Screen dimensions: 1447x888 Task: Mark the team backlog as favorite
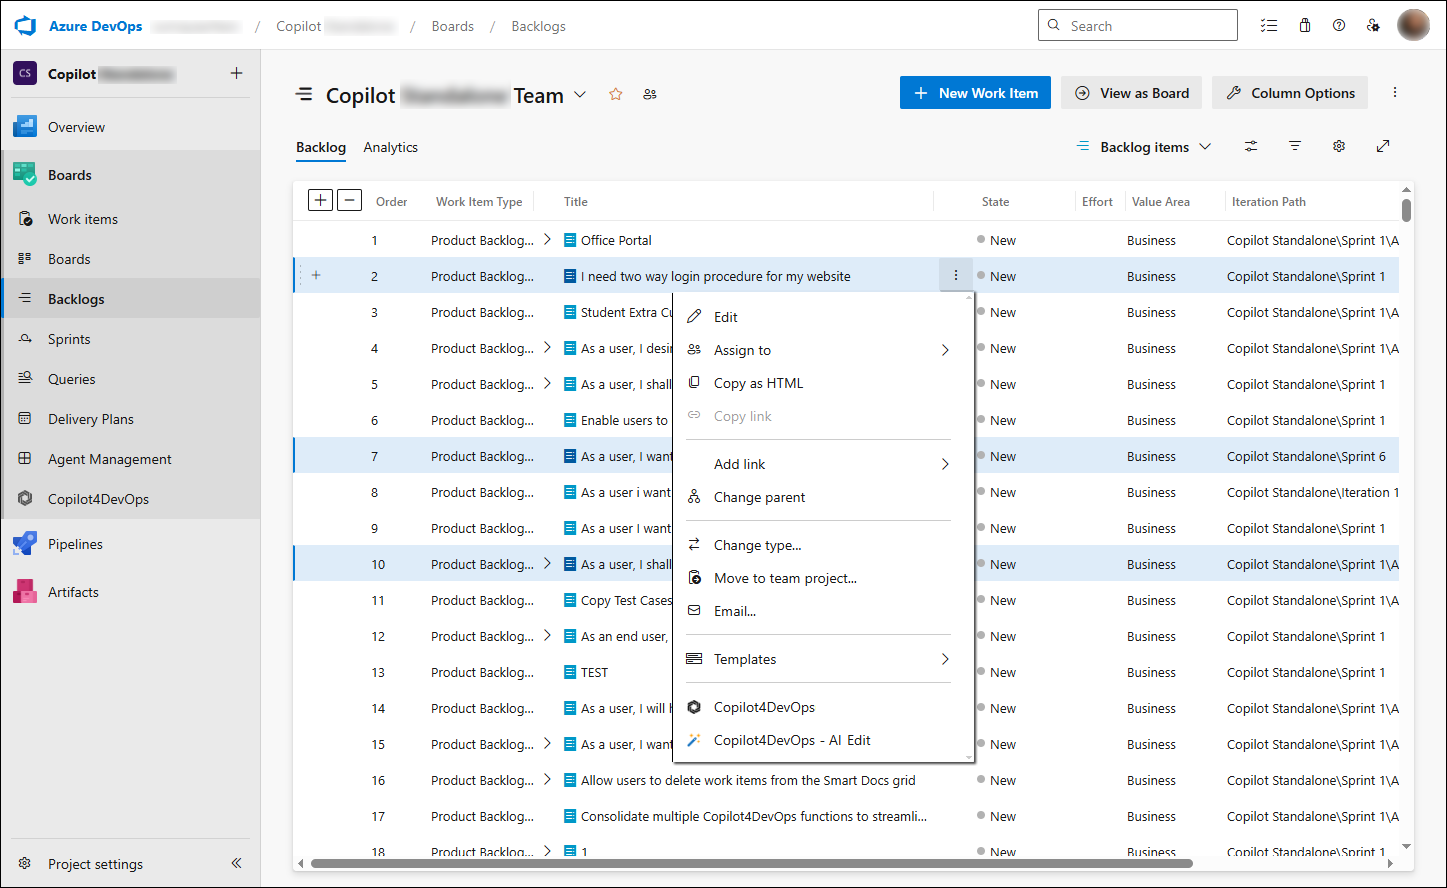616,94
